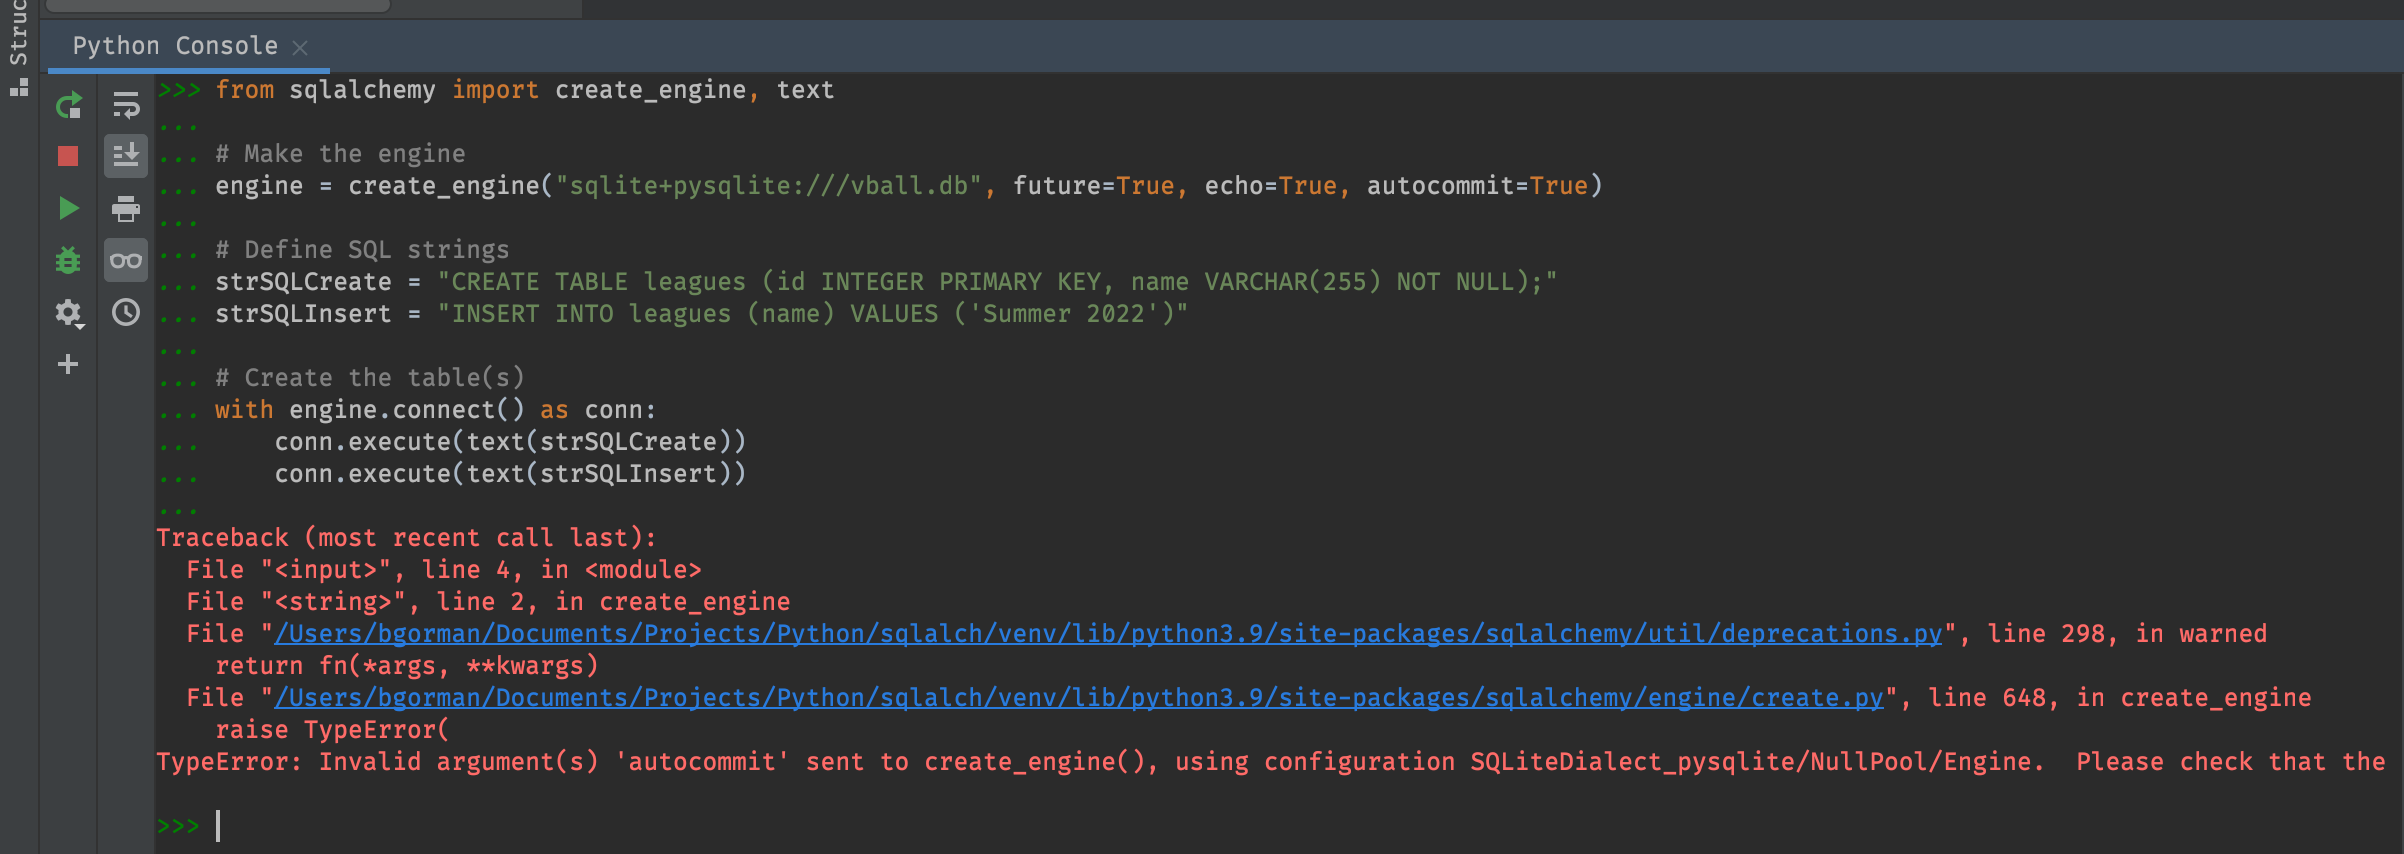Browse console command history
Image resolution: width=2404 pixels, height=854 pixels.
pos(125,312)
